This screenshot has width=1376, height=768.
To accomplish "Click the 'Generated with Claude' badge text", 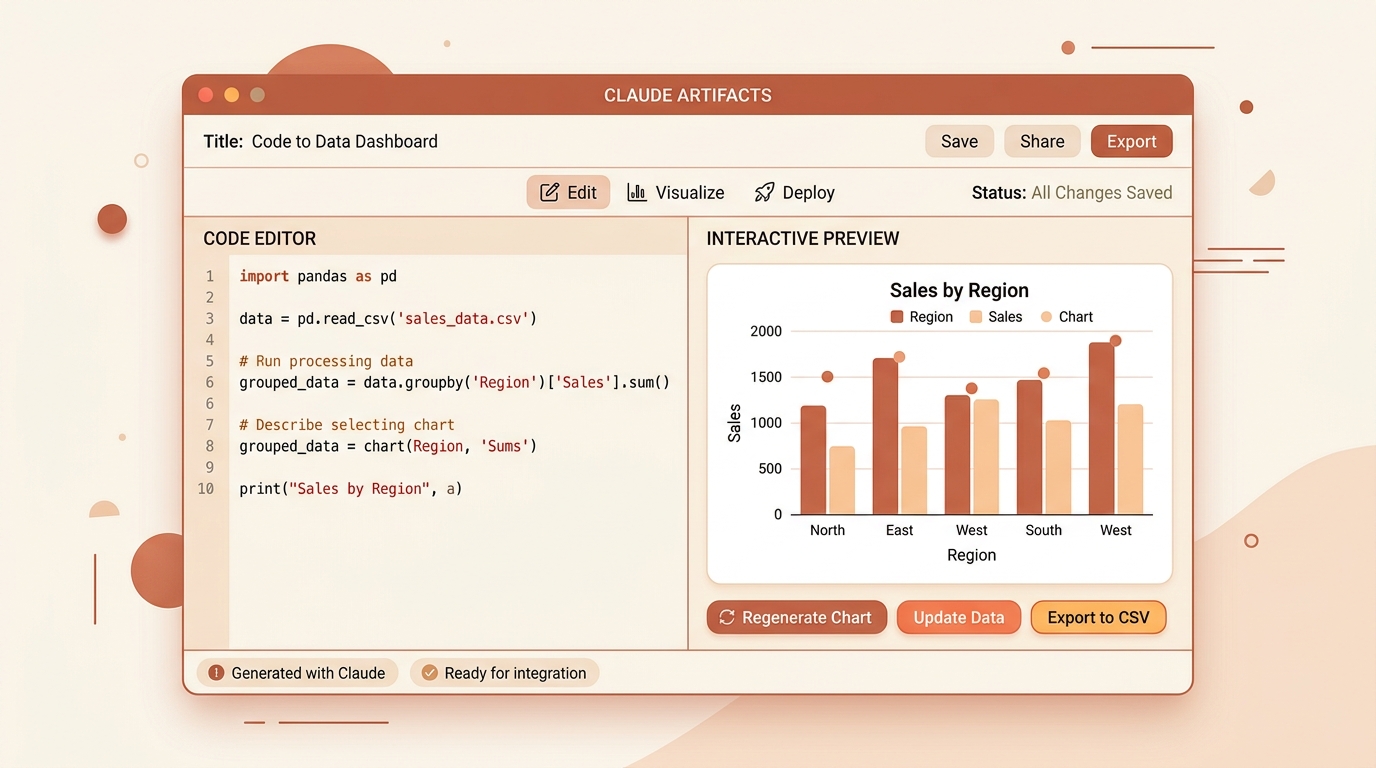I will [308, 673].
